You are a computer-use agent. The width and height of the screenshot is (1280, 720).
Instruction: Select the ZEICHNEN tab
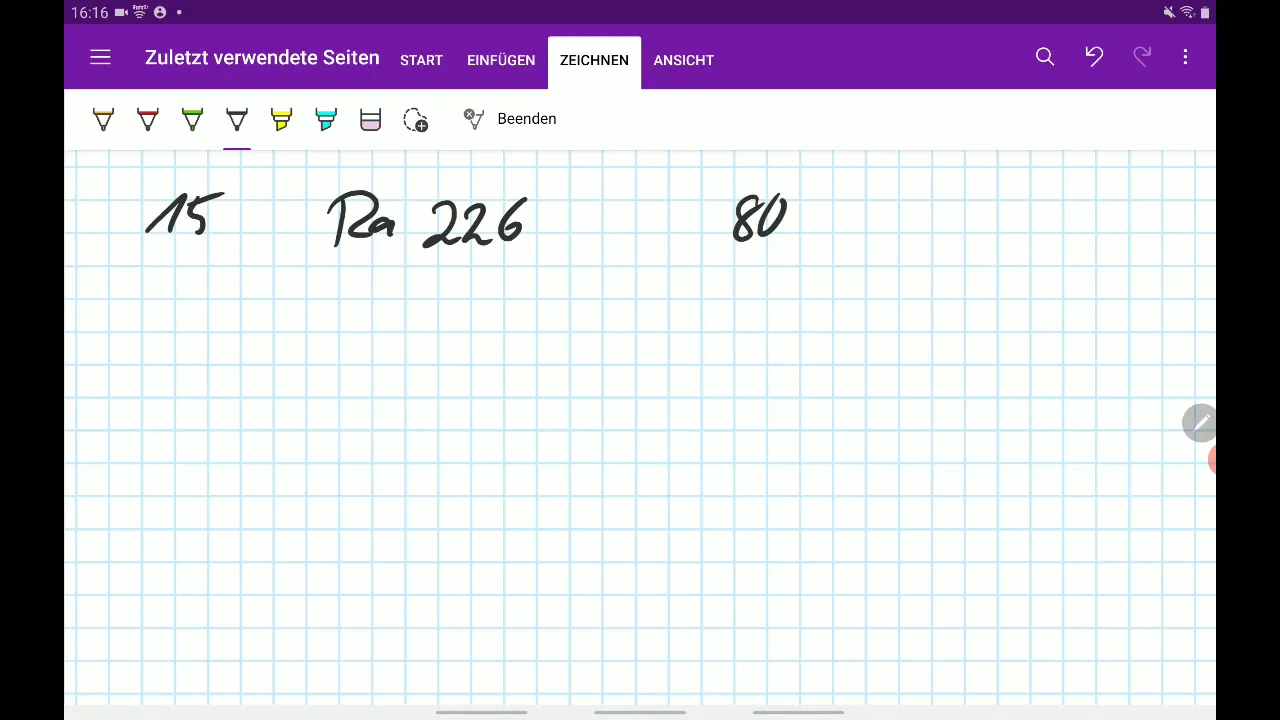coord(594,61)
